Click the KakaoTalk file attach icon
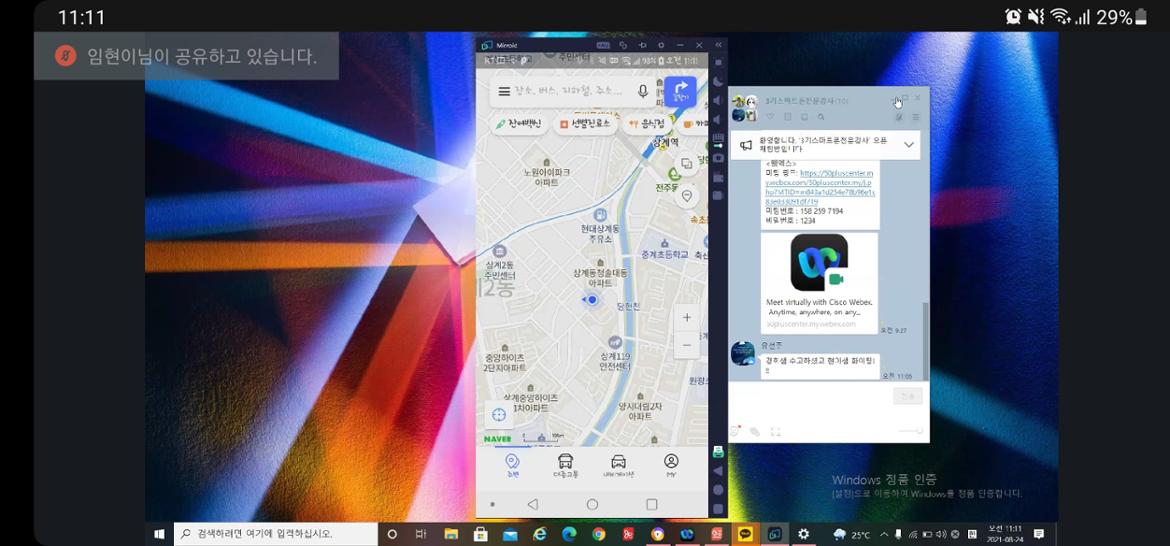1170x546 pixels. point(755,431)
